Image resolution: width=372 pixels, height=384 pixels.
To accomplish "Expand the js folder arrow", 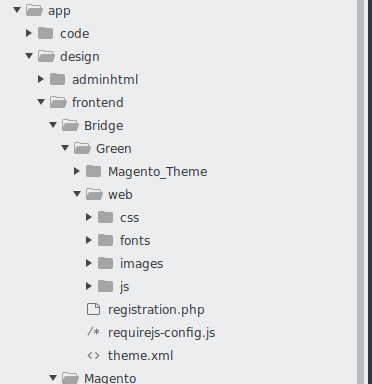I will pyautogui.click(x=89, y=286).
